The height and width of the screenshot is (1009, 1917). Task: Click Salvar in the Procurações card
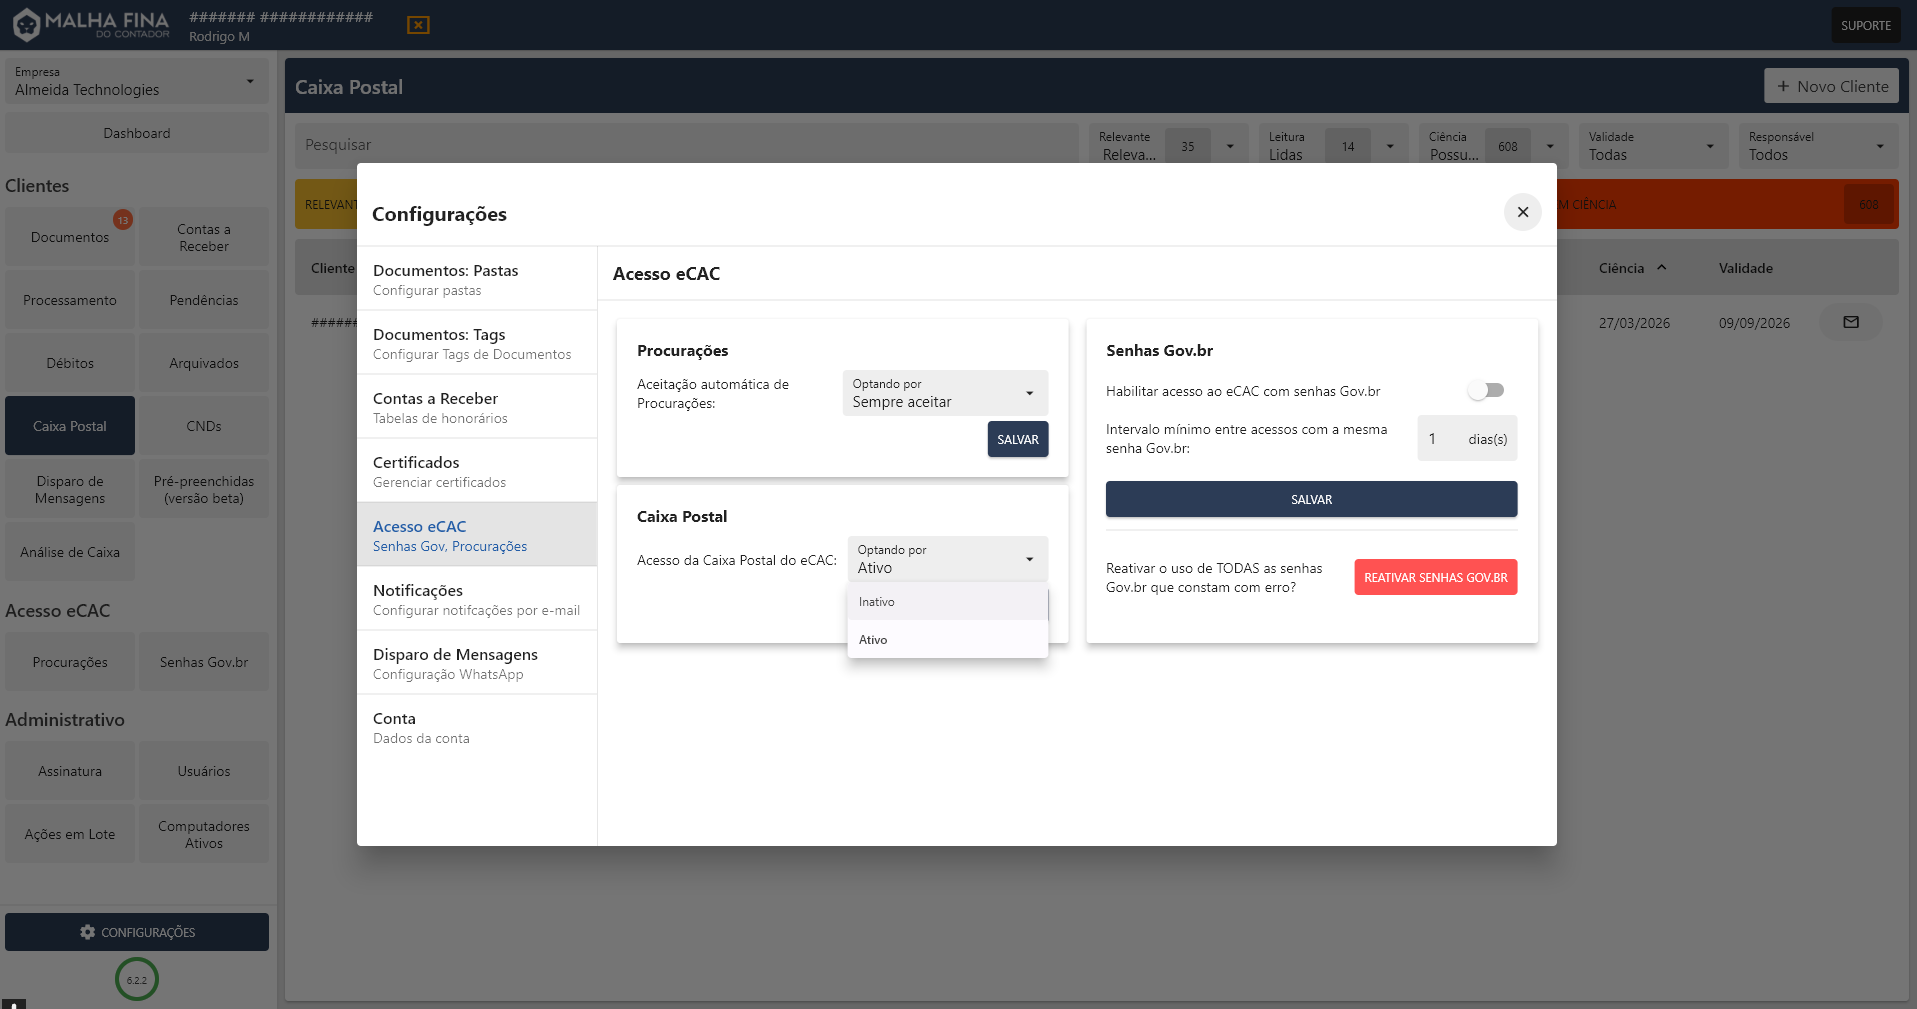[x=1017, y=439]
